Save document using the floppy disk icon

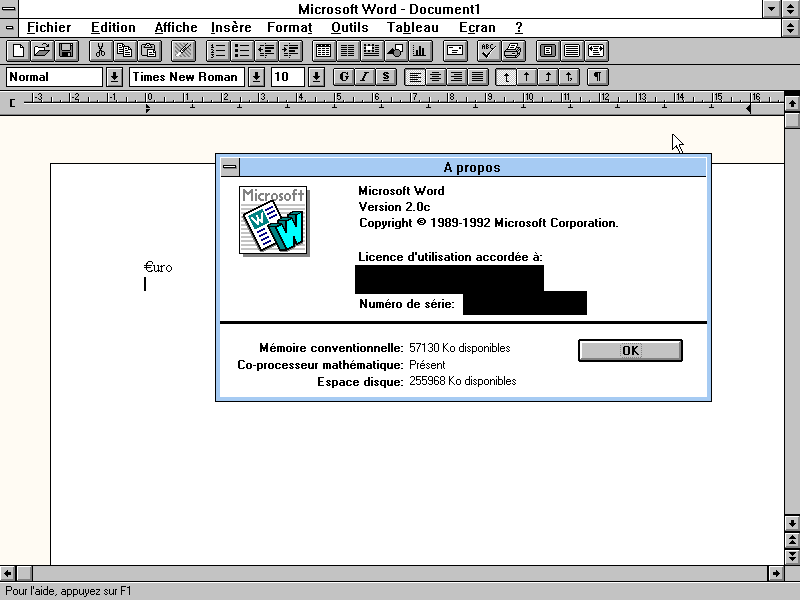(x=66, y=51)
